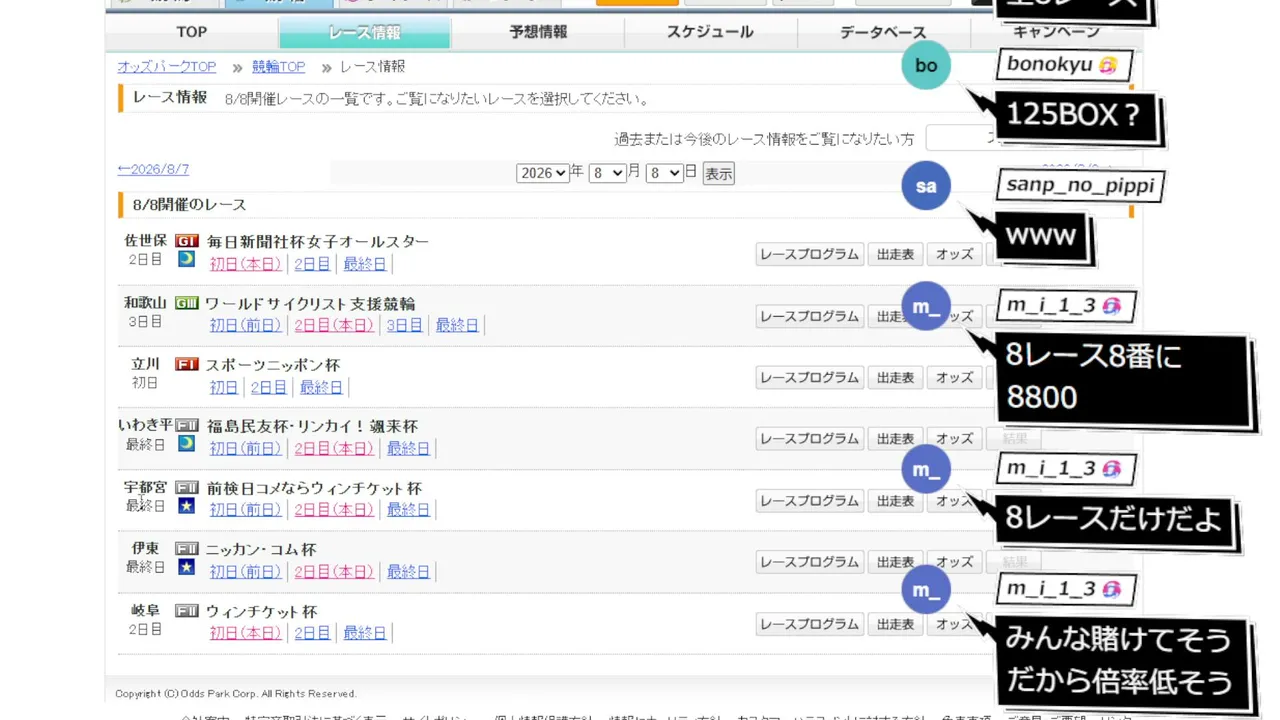Select 2日目(本日) under 宇都宮
The width and height of the screenshot is (1280, 720).
pos(334,509)
